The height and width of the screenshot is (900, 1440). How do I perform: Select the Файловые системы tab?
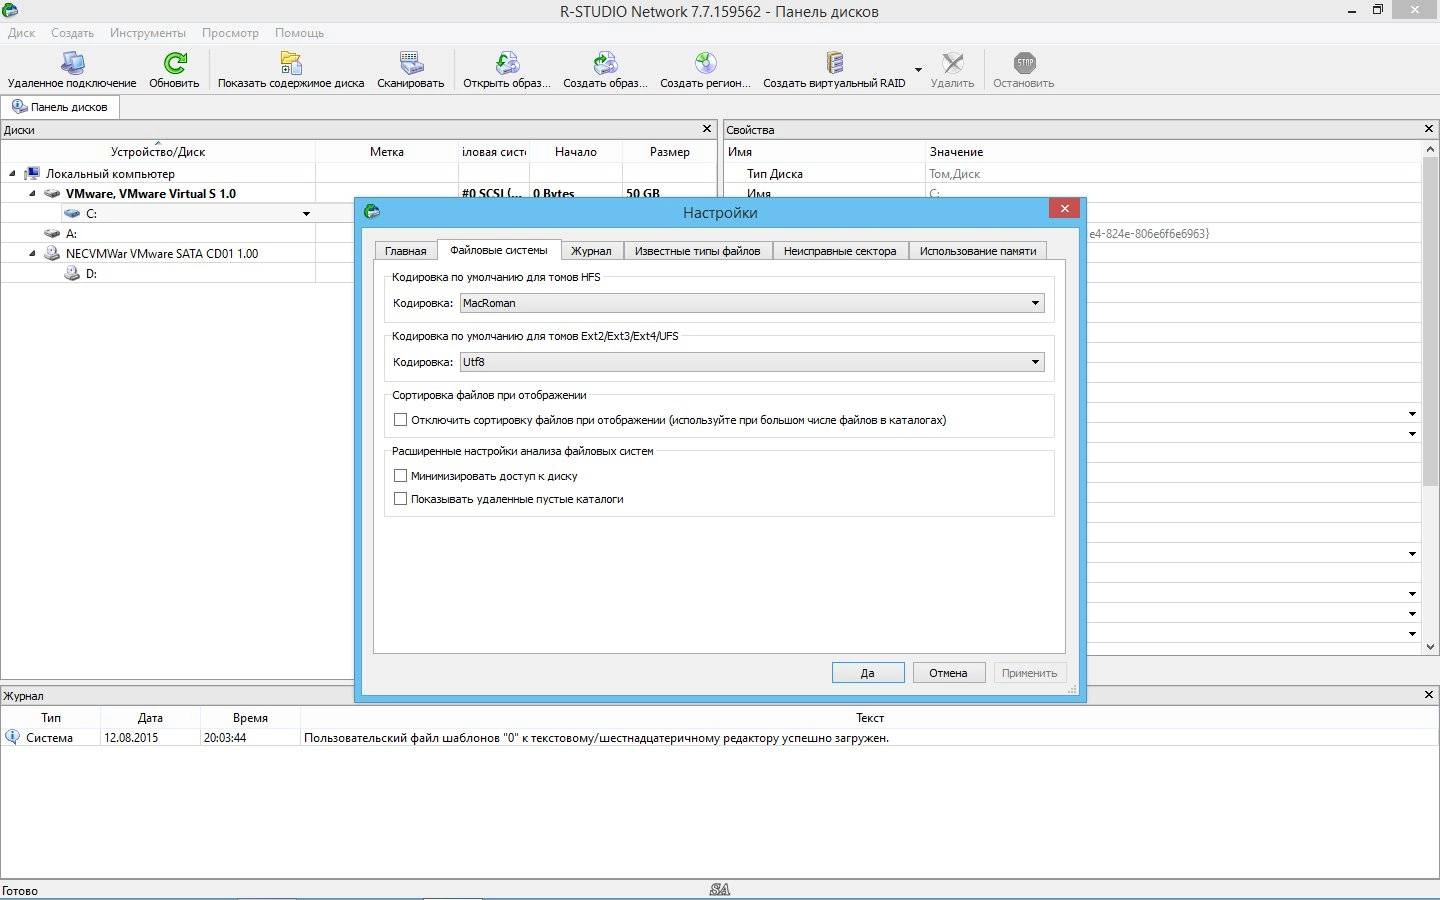click(499, 250)
